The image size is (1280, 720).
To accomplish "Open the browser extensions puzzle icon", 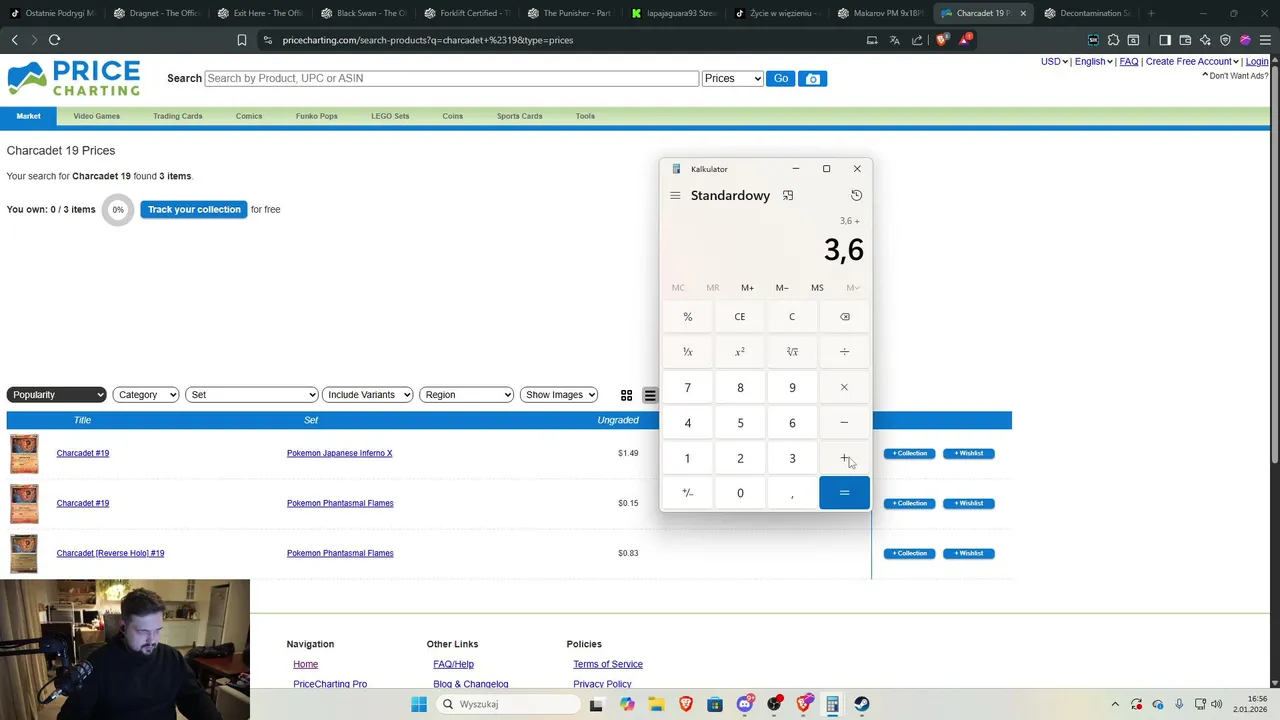I will click(1113, 40).
